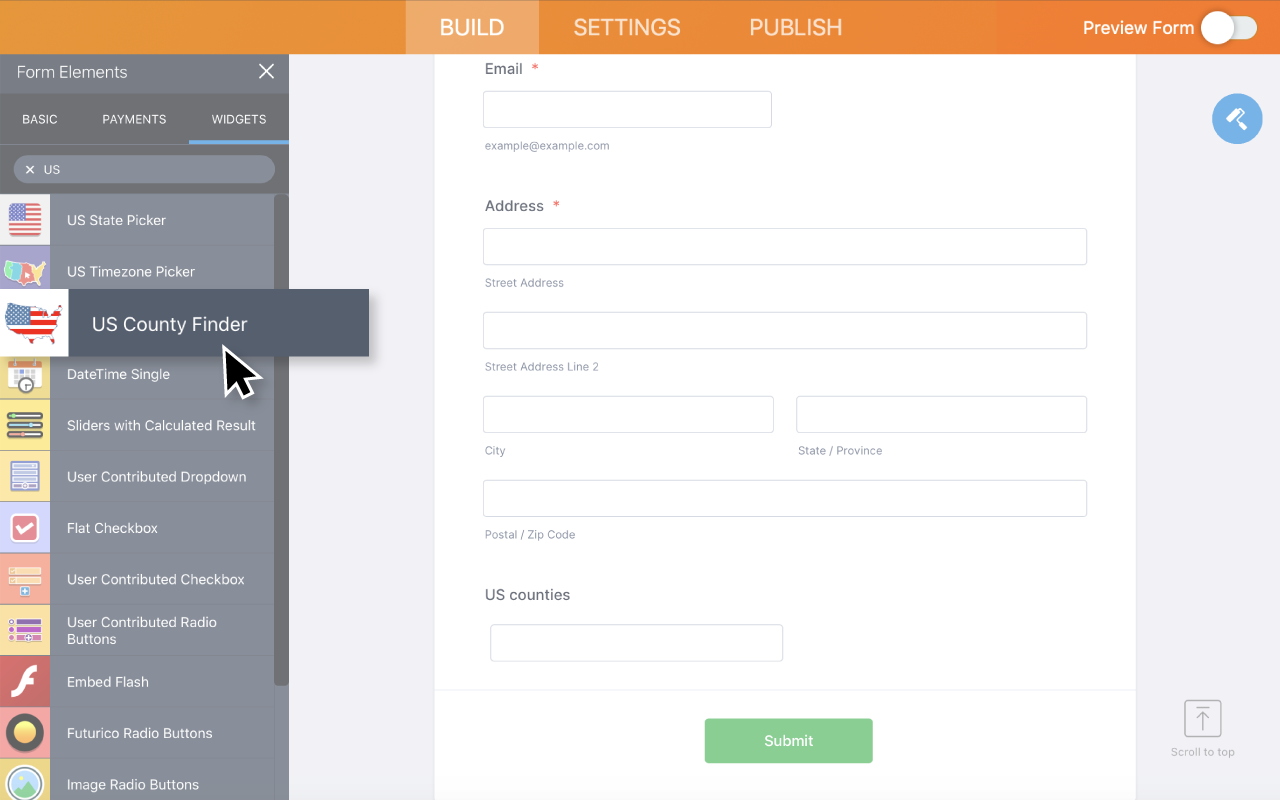Viewport: 1280px width, 800px height.
Task: Click the Futurico Radio Buttons icon
Action: tap(25, 733)
